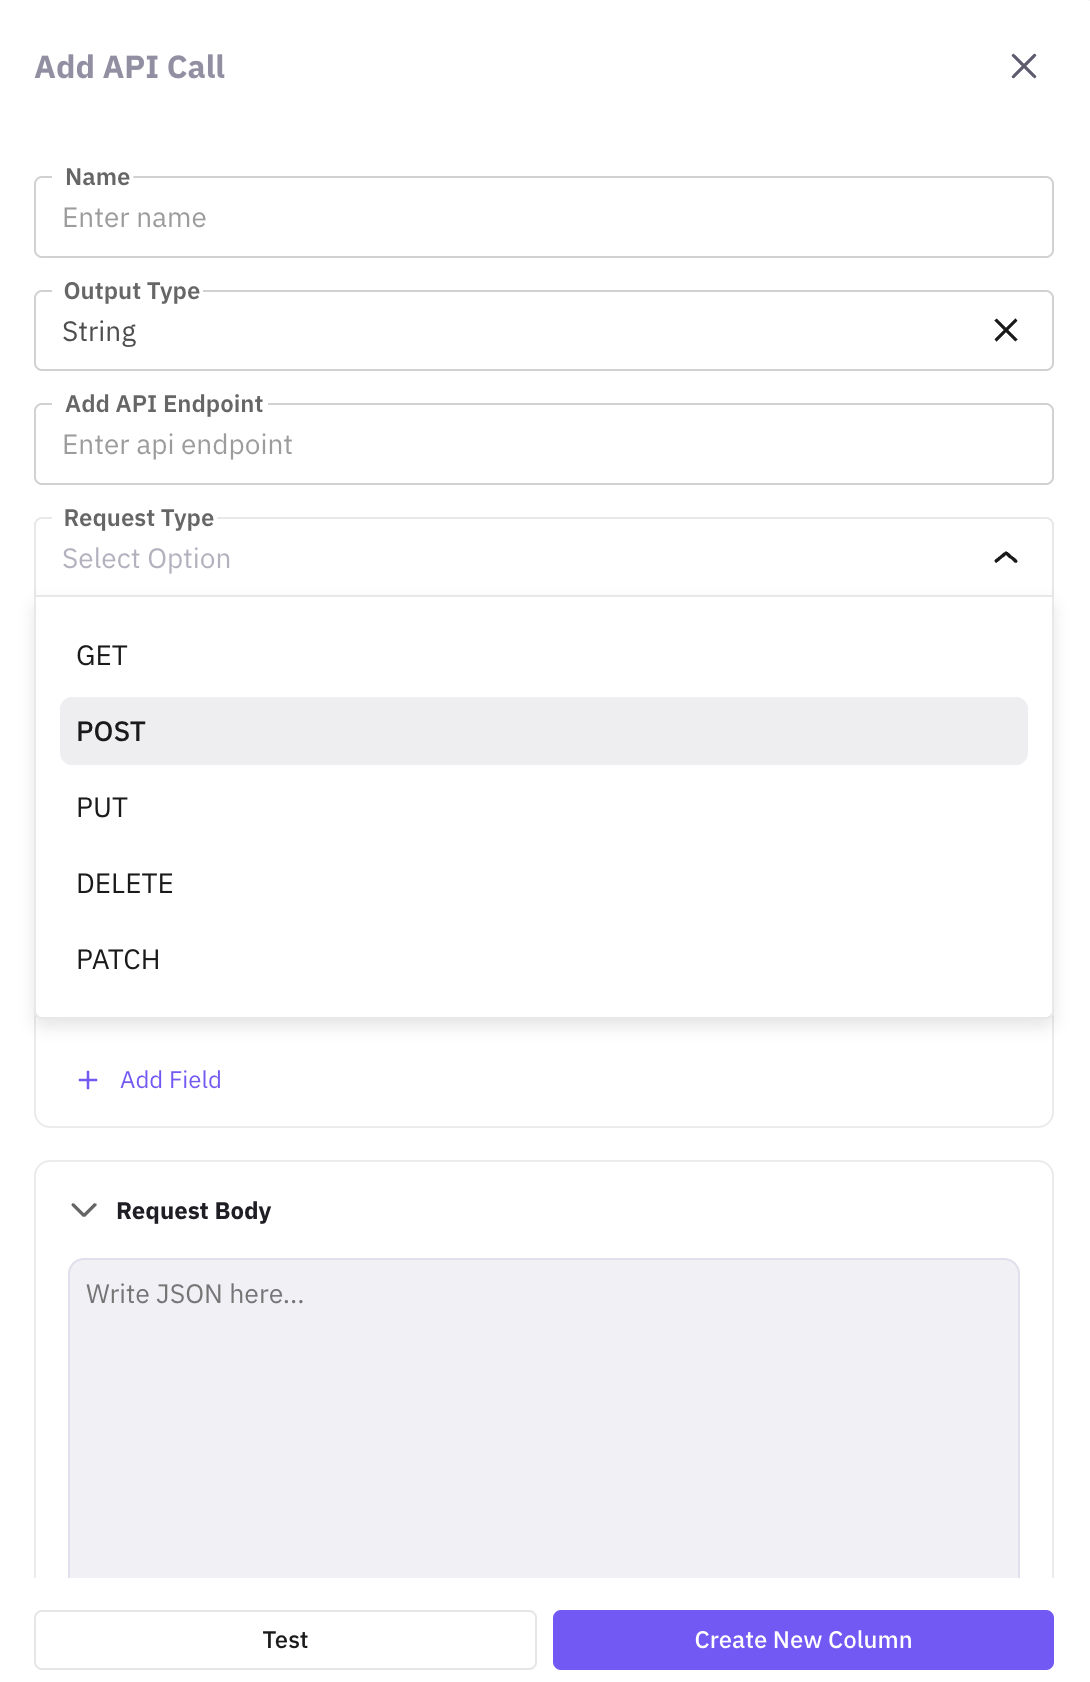Click the Add Field link
This screenshot has width=1090, height=1682.
pyautogui.click(x=171, y=1080)
